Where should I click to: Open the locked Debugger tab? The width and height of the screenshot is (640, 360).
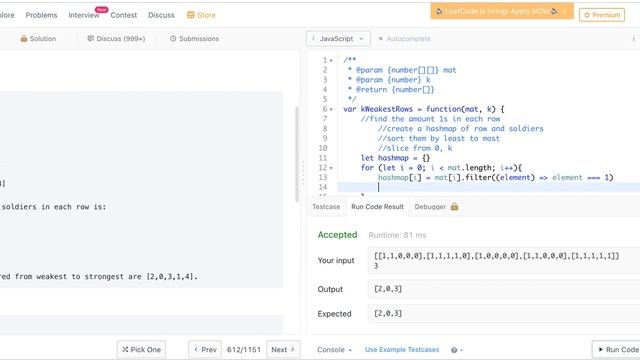pos(436,207)
